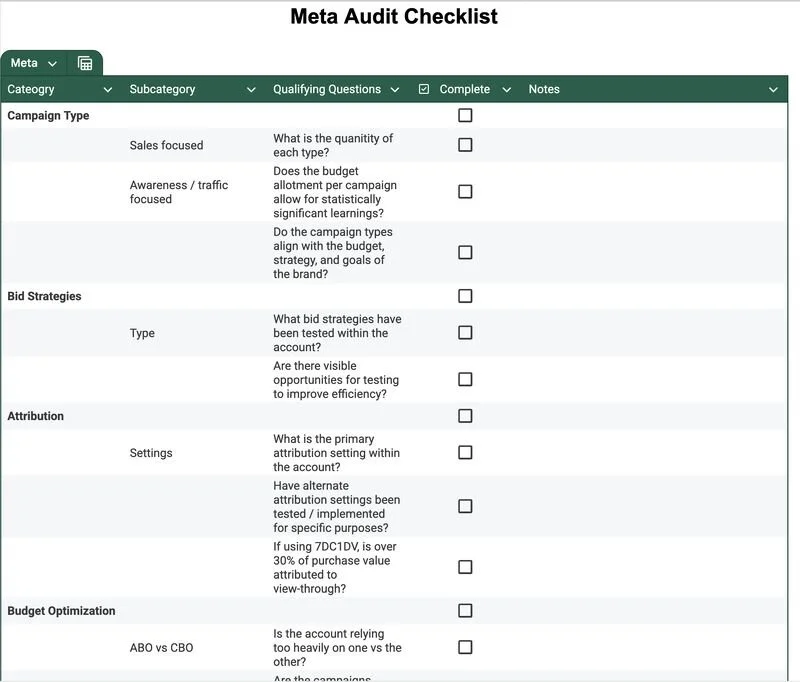800x682 pixels.
Task: Select the Sales focused subcategory cell
Action: [166, 145]
